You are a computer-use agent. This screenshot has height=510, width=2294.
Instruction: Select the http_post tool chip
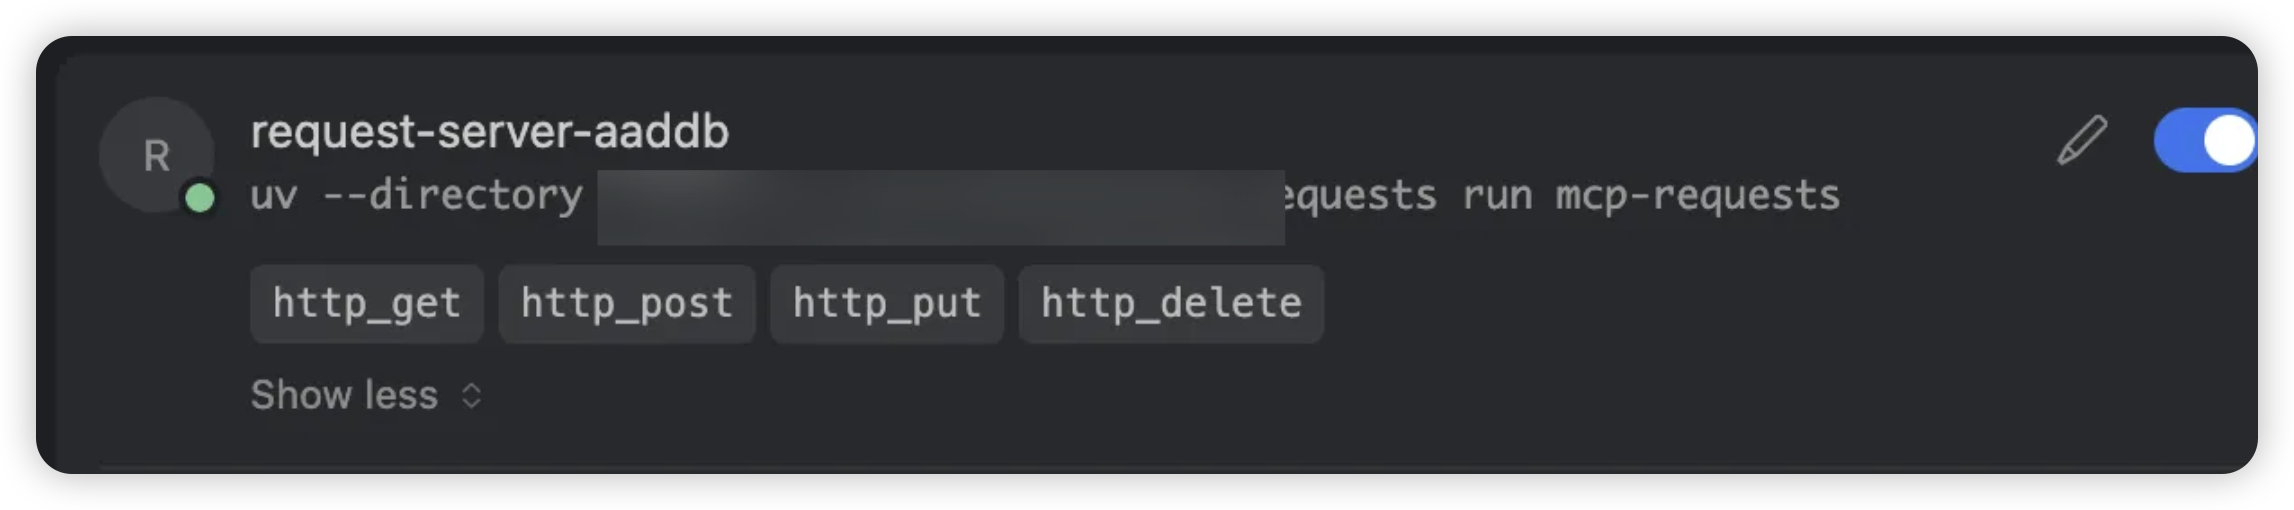pyautogui.click(x=627, y=304)
